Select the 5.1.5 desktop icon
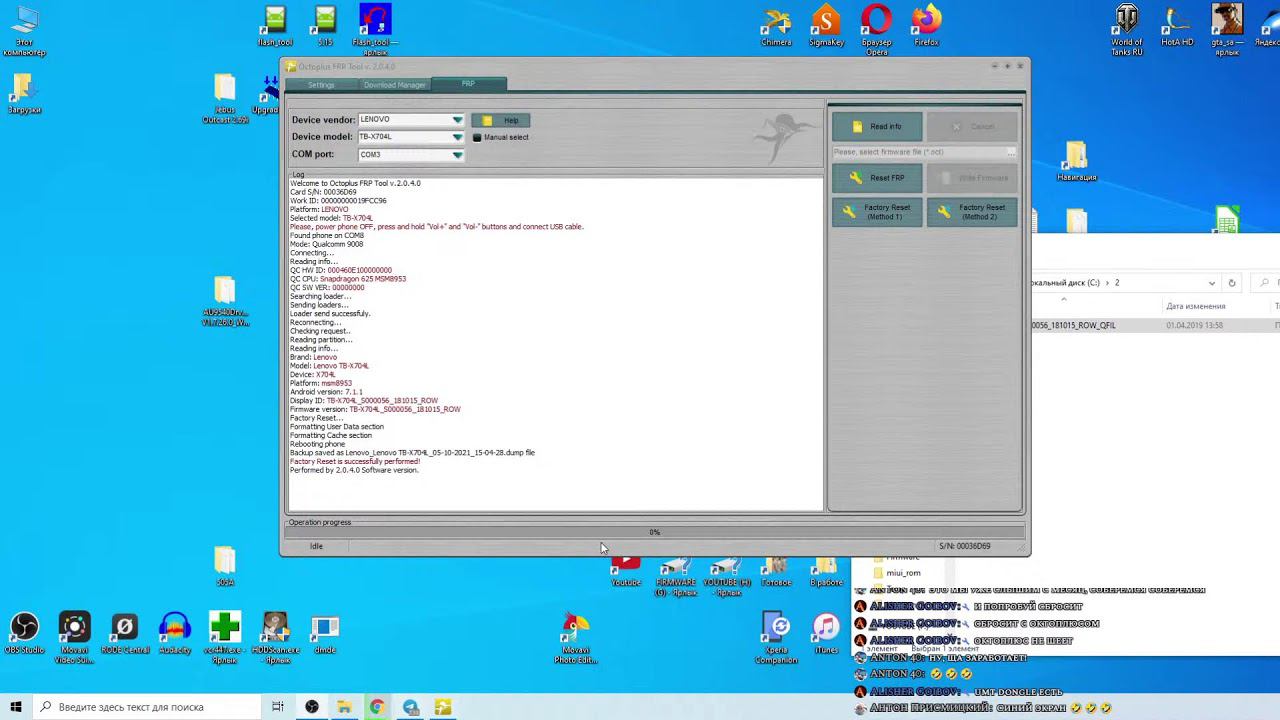This screenshot has height=720, width=1280. [325, 26]
